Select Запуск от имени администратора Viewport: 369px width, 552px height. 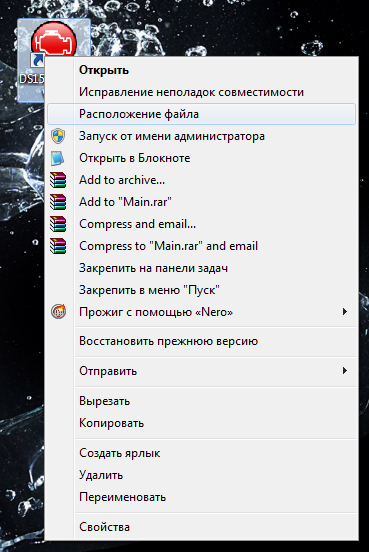tap(201, 136)
